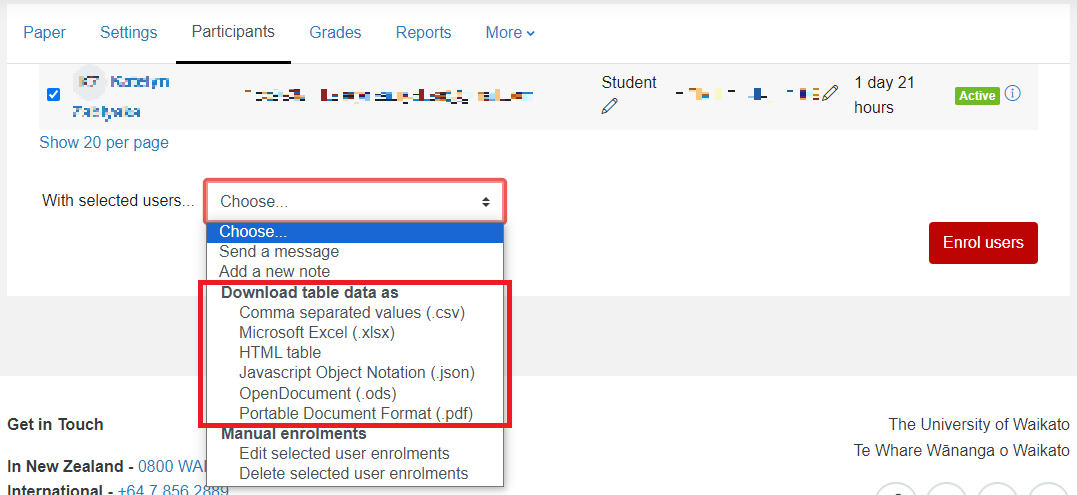Click Show 20 per page link
This screenshot has width=1077, height=495.
[x=104, y=142]
